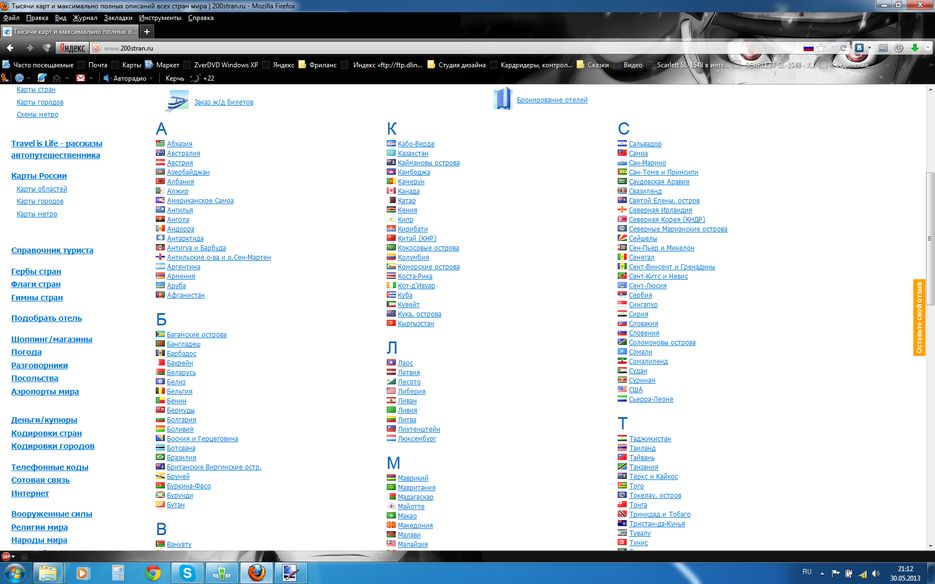Open the Казахстан country link
935x584 pixels.
click(x=413, y=153)
